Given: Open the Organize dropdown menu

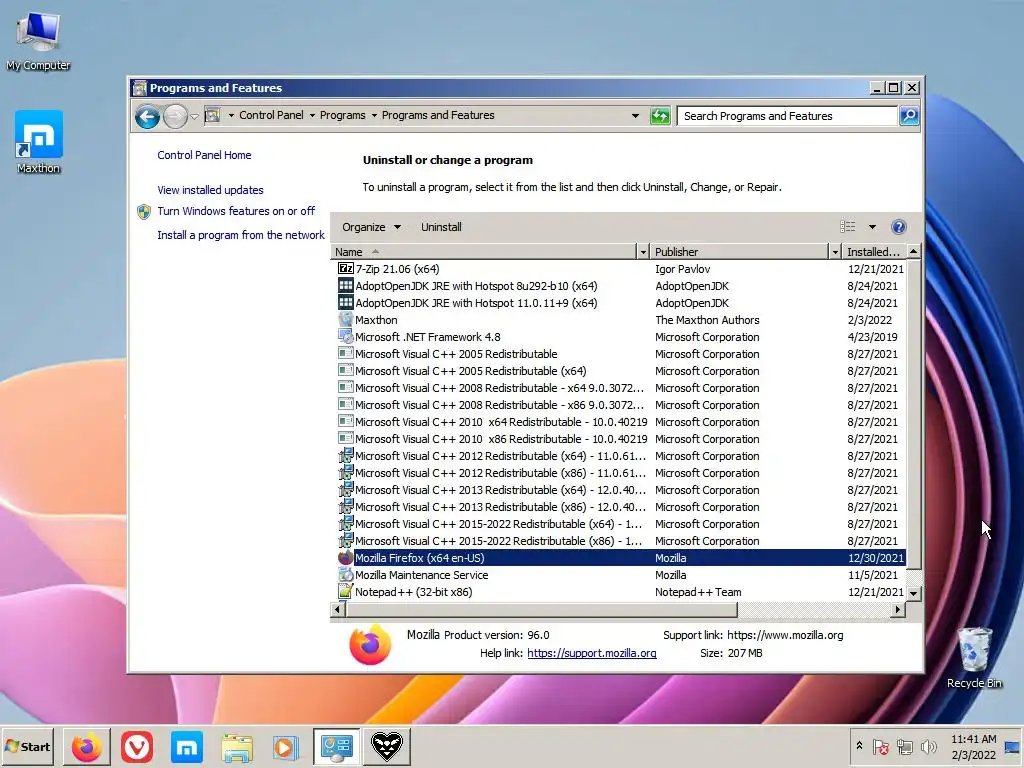Looking at the screenshot, I should (x=371, y=227).
